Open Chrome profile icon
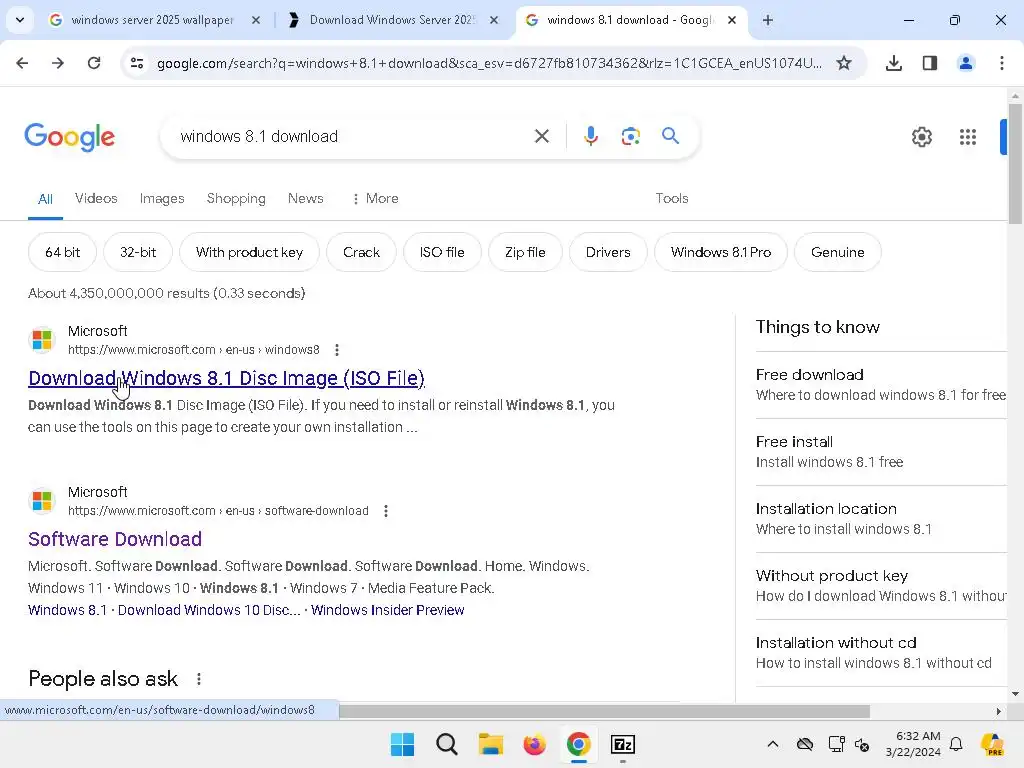The image size is (1024, 768). 966,63
